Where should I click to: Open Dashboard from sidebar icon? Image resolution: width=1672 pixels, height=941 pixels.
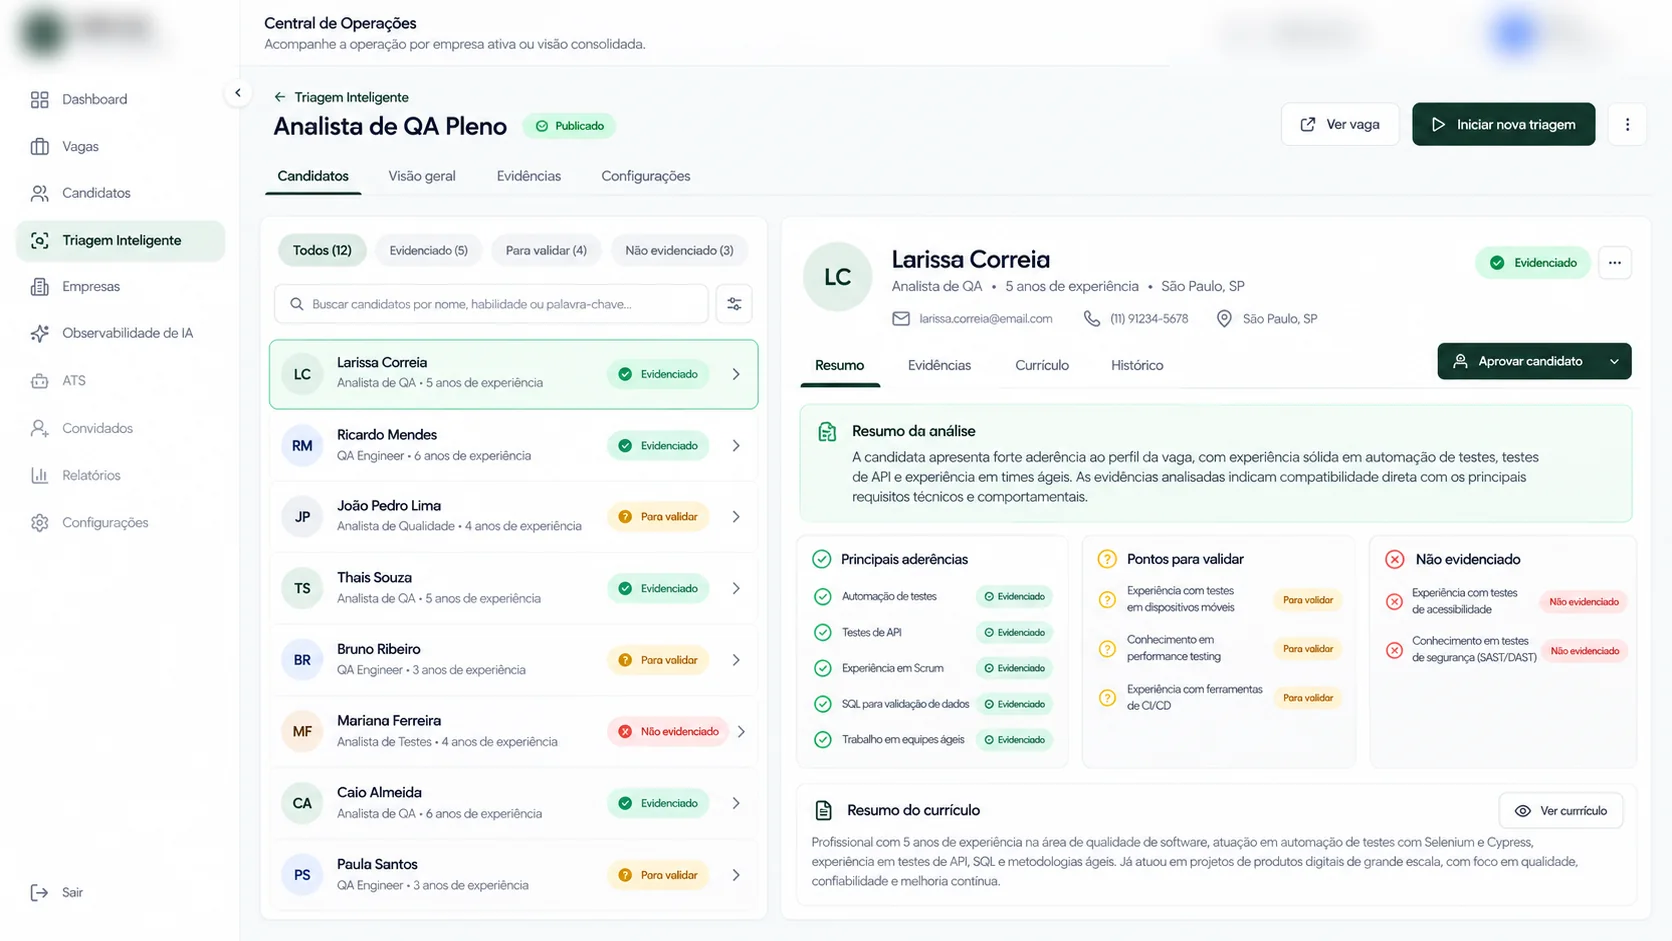point(39,99)
